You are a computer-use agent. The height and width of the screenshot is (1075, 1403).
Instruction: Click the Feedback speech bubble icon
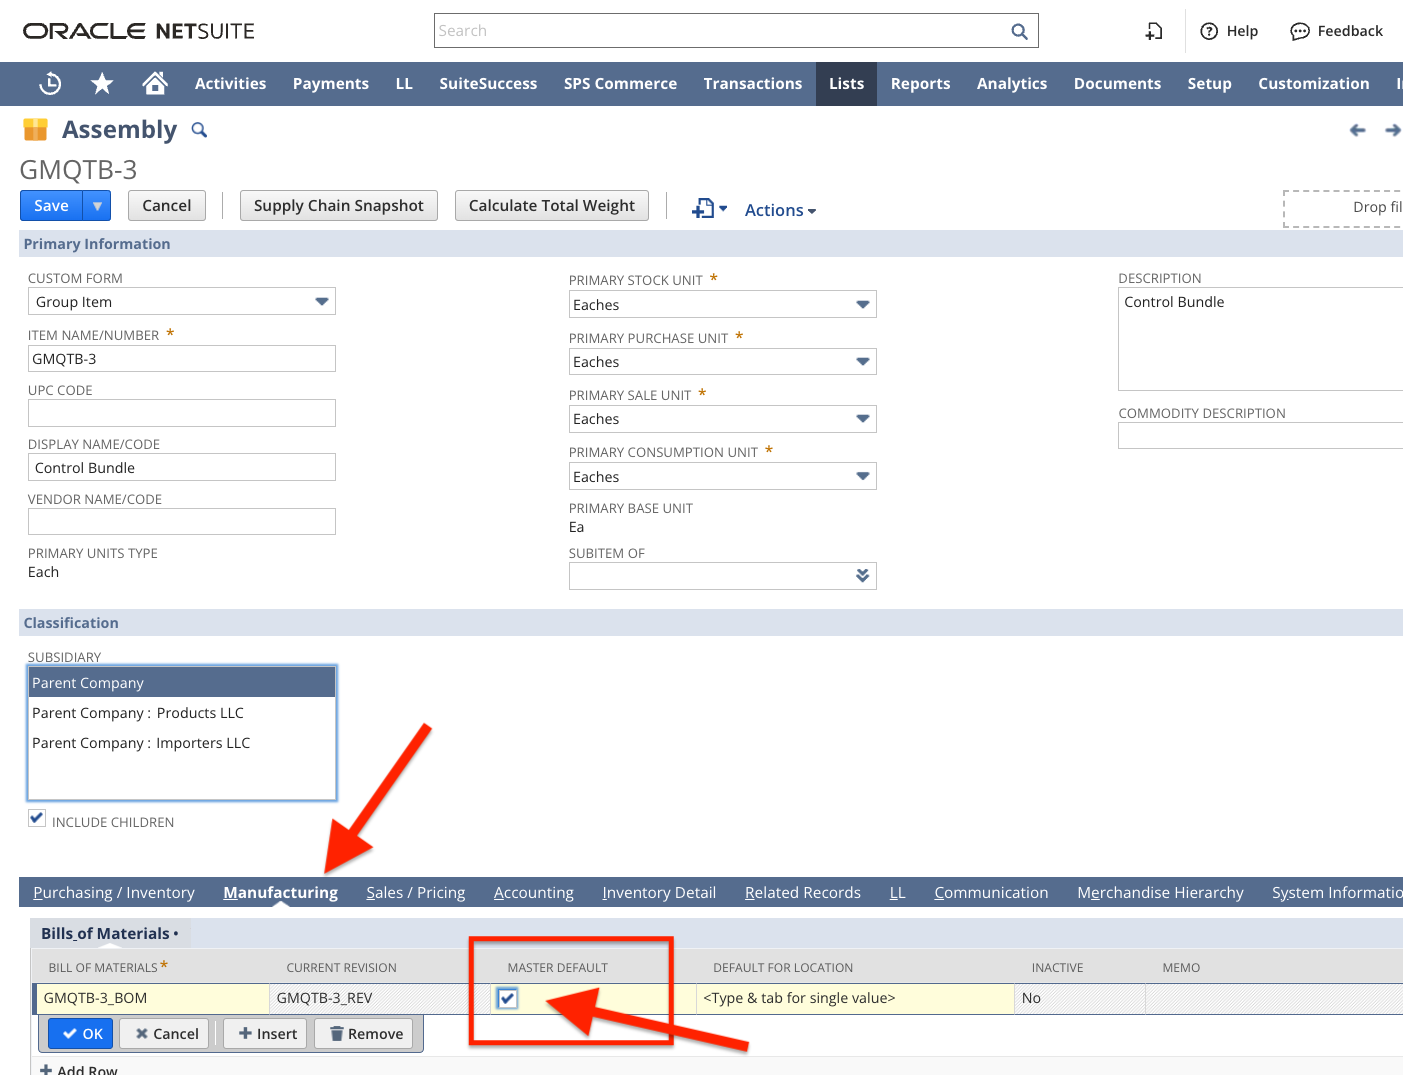[x=1299, y=31]
